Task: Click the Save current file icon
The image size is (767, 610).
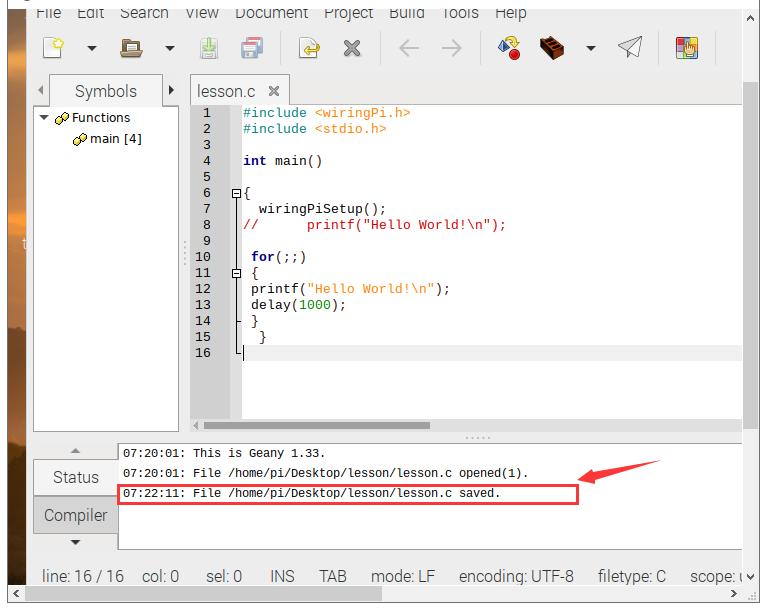Action: coord(209,48)
